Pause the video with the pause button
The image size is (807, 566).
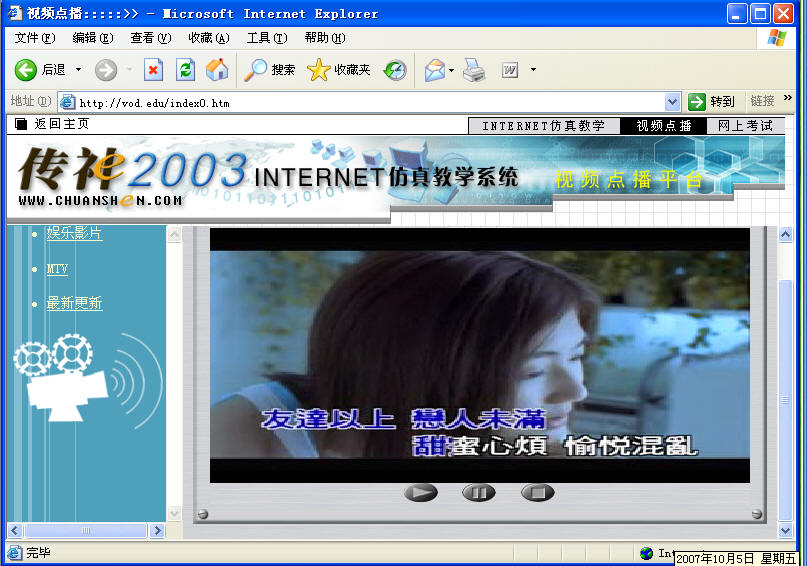[x=479, y=492]
